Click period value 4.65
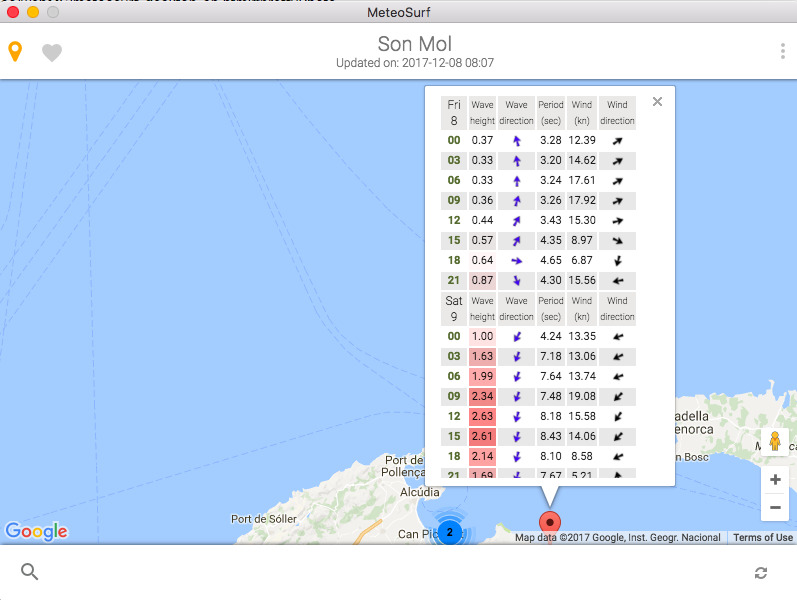The height and width of the screenshot is (600, 797). coord(551,260)
